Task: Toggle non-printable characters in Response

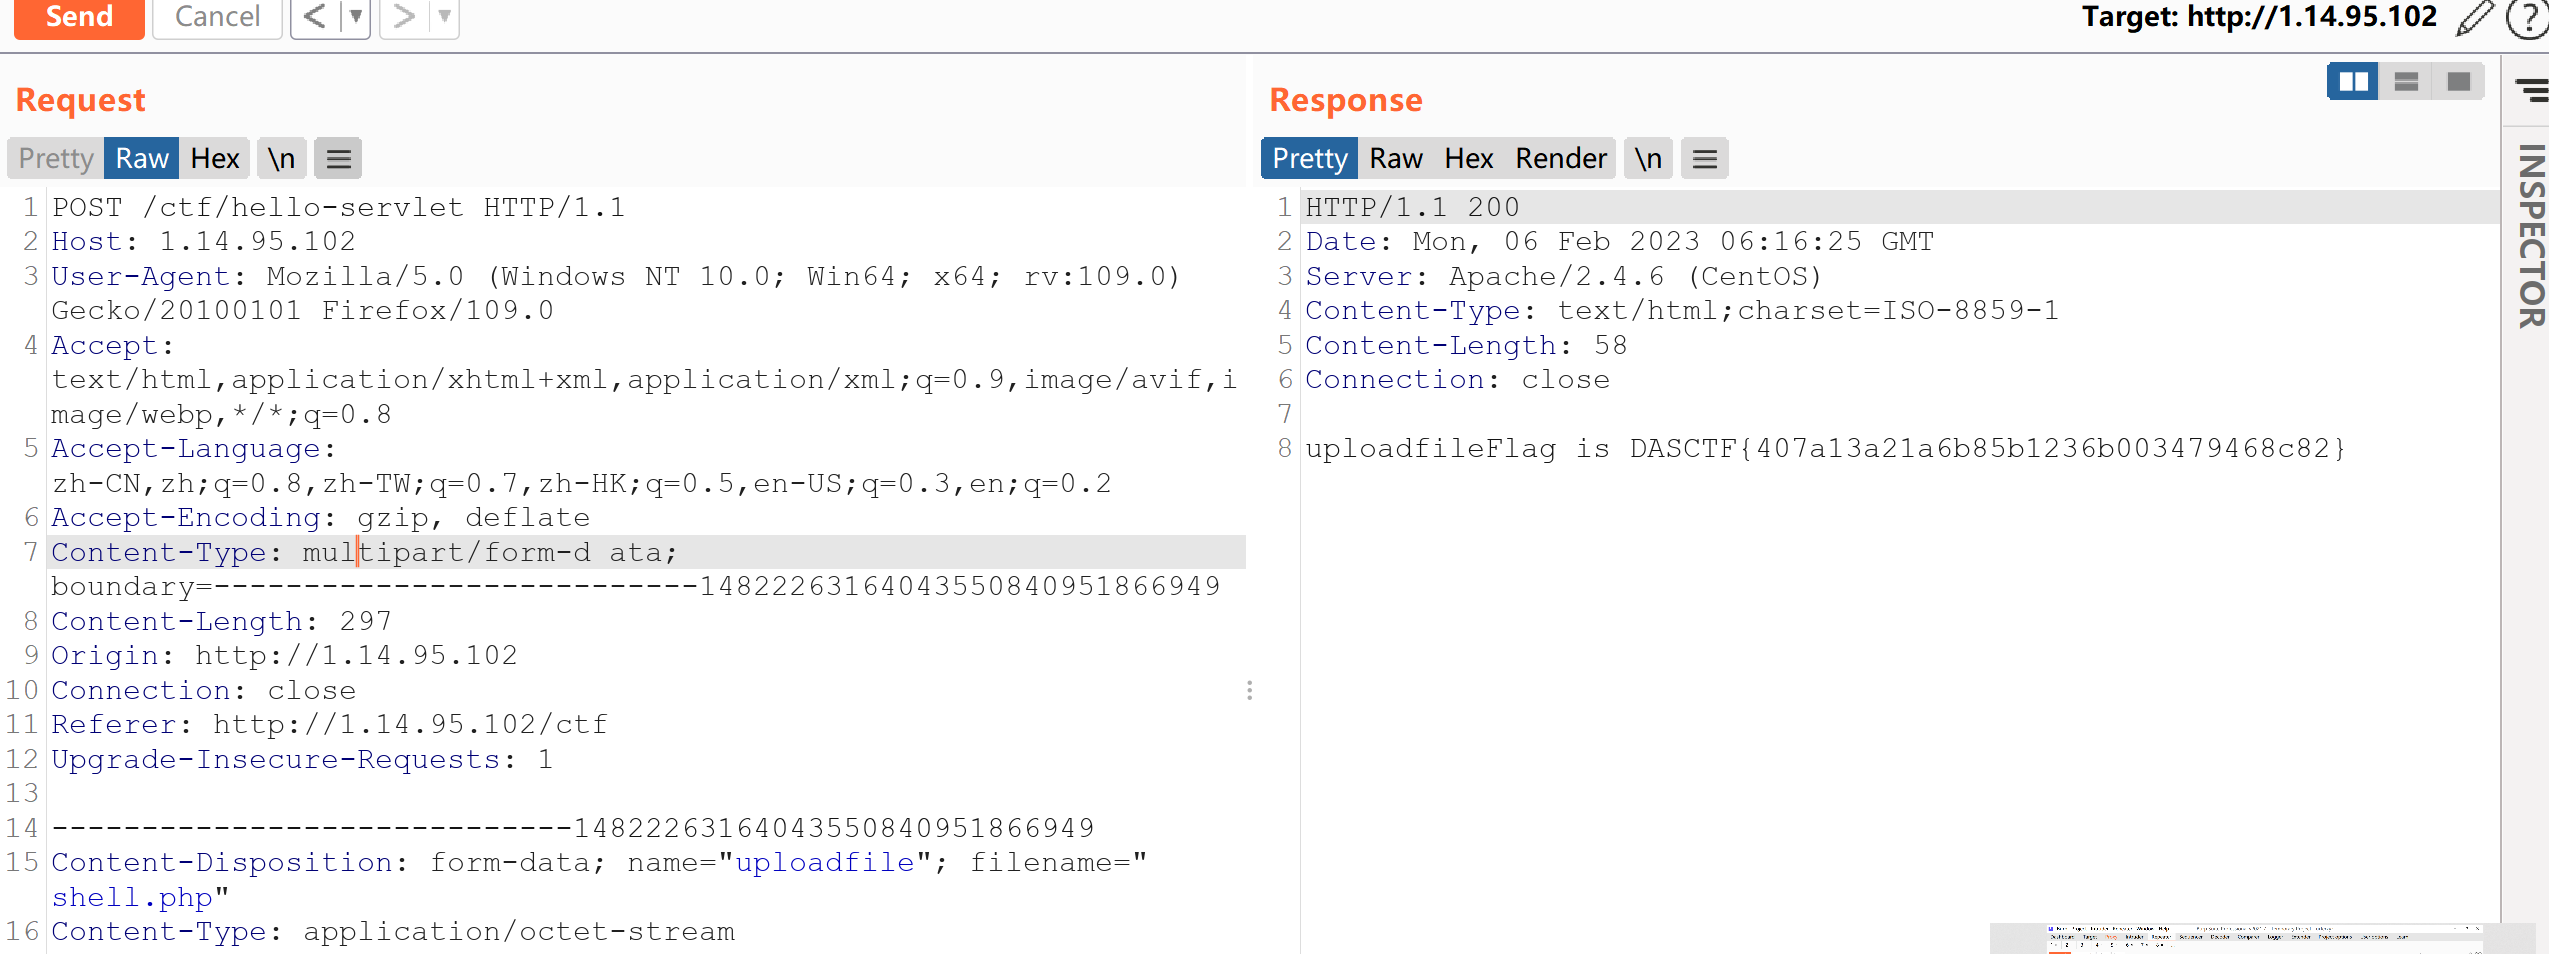Action: (1648, 158)
